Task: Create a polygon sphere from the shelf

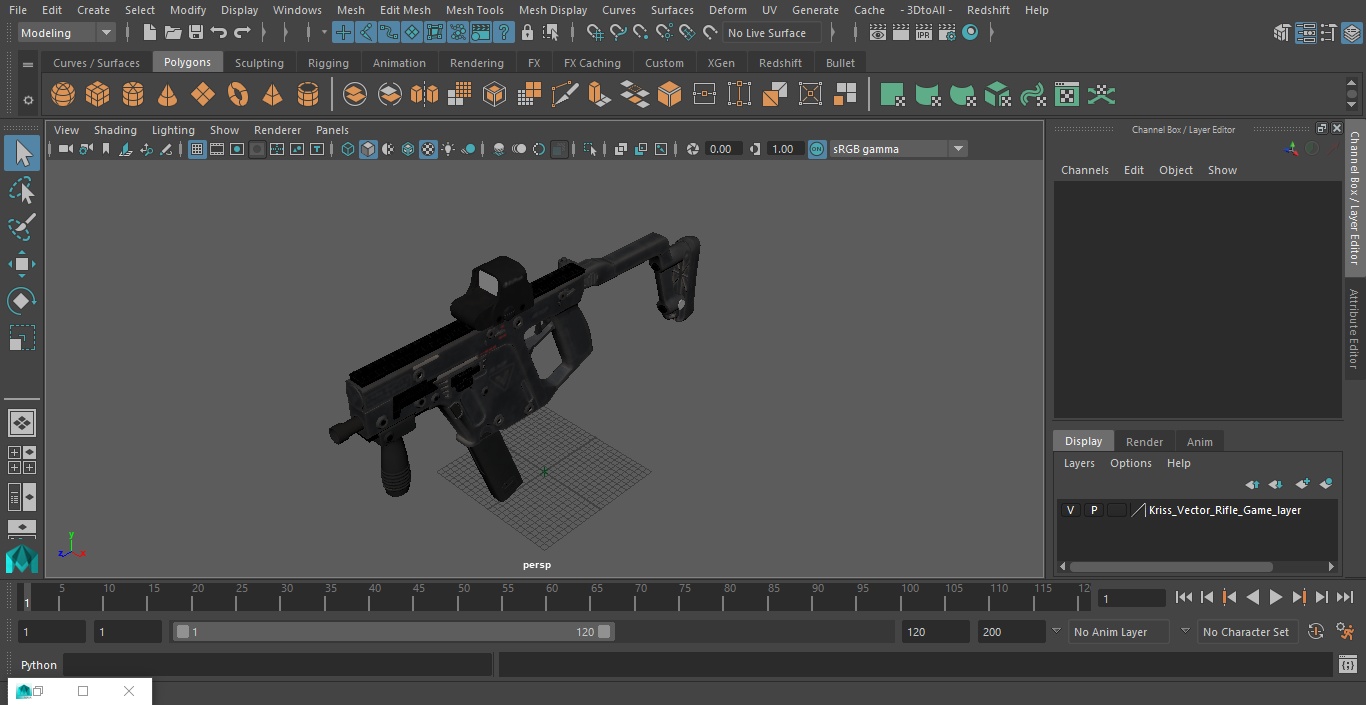Action: tap(63, 95)
